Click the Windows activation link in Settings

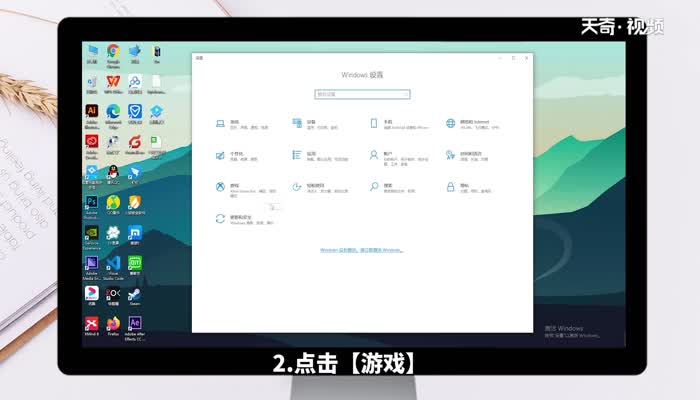(362, 250)
